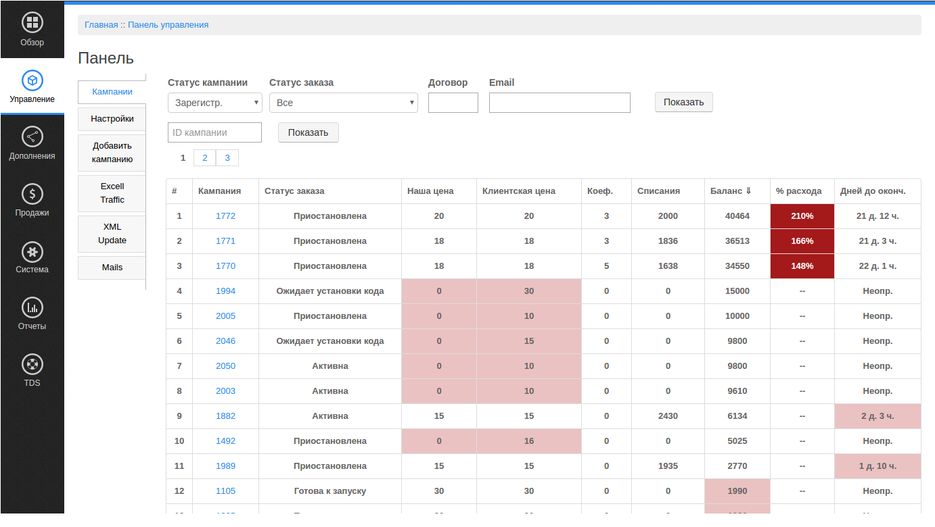This screenshot has width=935, height=527.
Task: Focus the Договор input field
Action: point(453,103)
